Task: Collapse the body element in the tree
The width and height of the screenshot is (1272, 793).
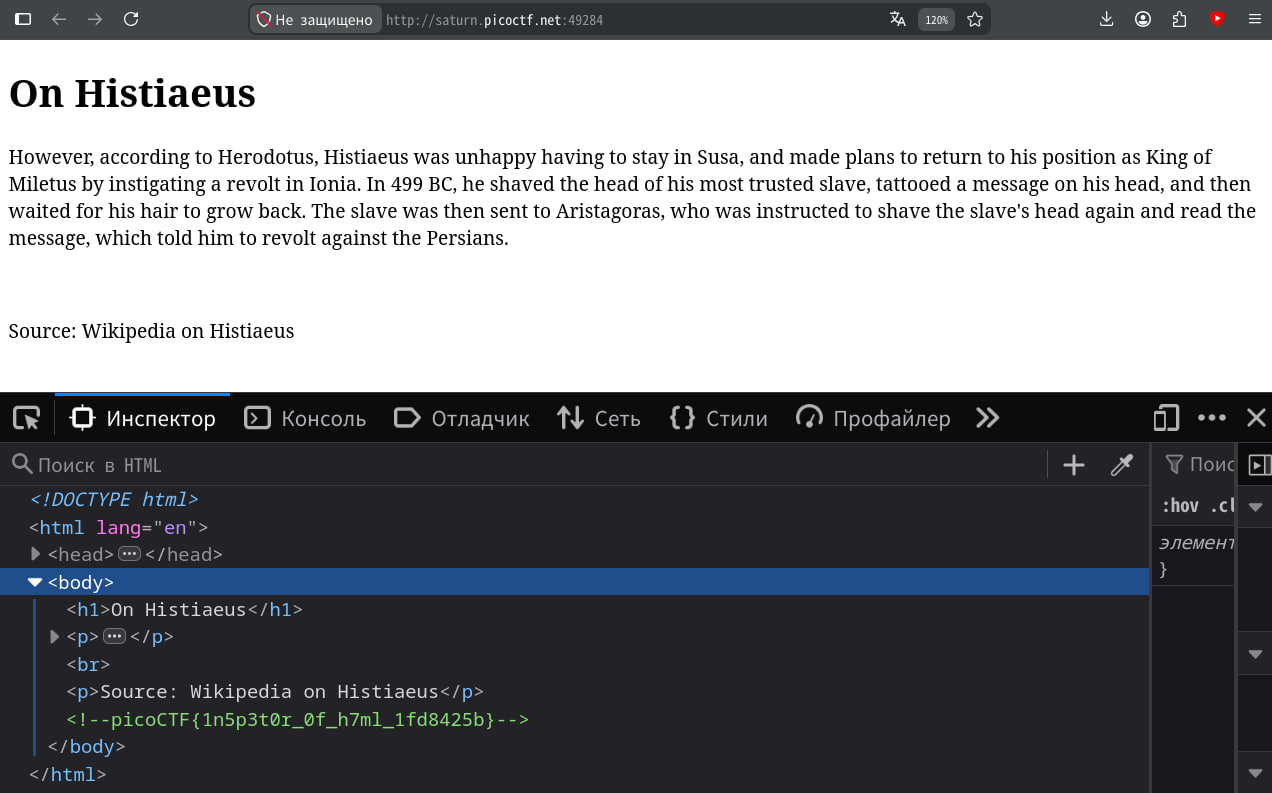Action: click(35, 582)
